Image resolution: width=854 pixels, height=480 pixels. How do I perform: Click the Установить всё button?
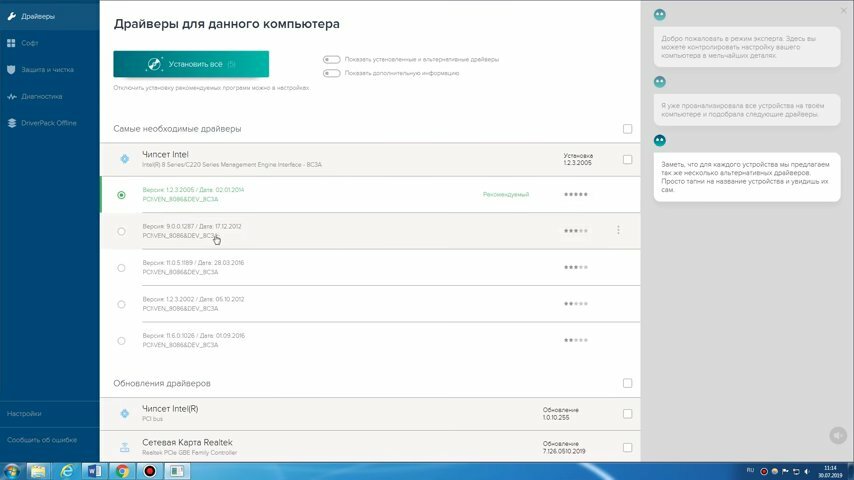coord(191,64)
